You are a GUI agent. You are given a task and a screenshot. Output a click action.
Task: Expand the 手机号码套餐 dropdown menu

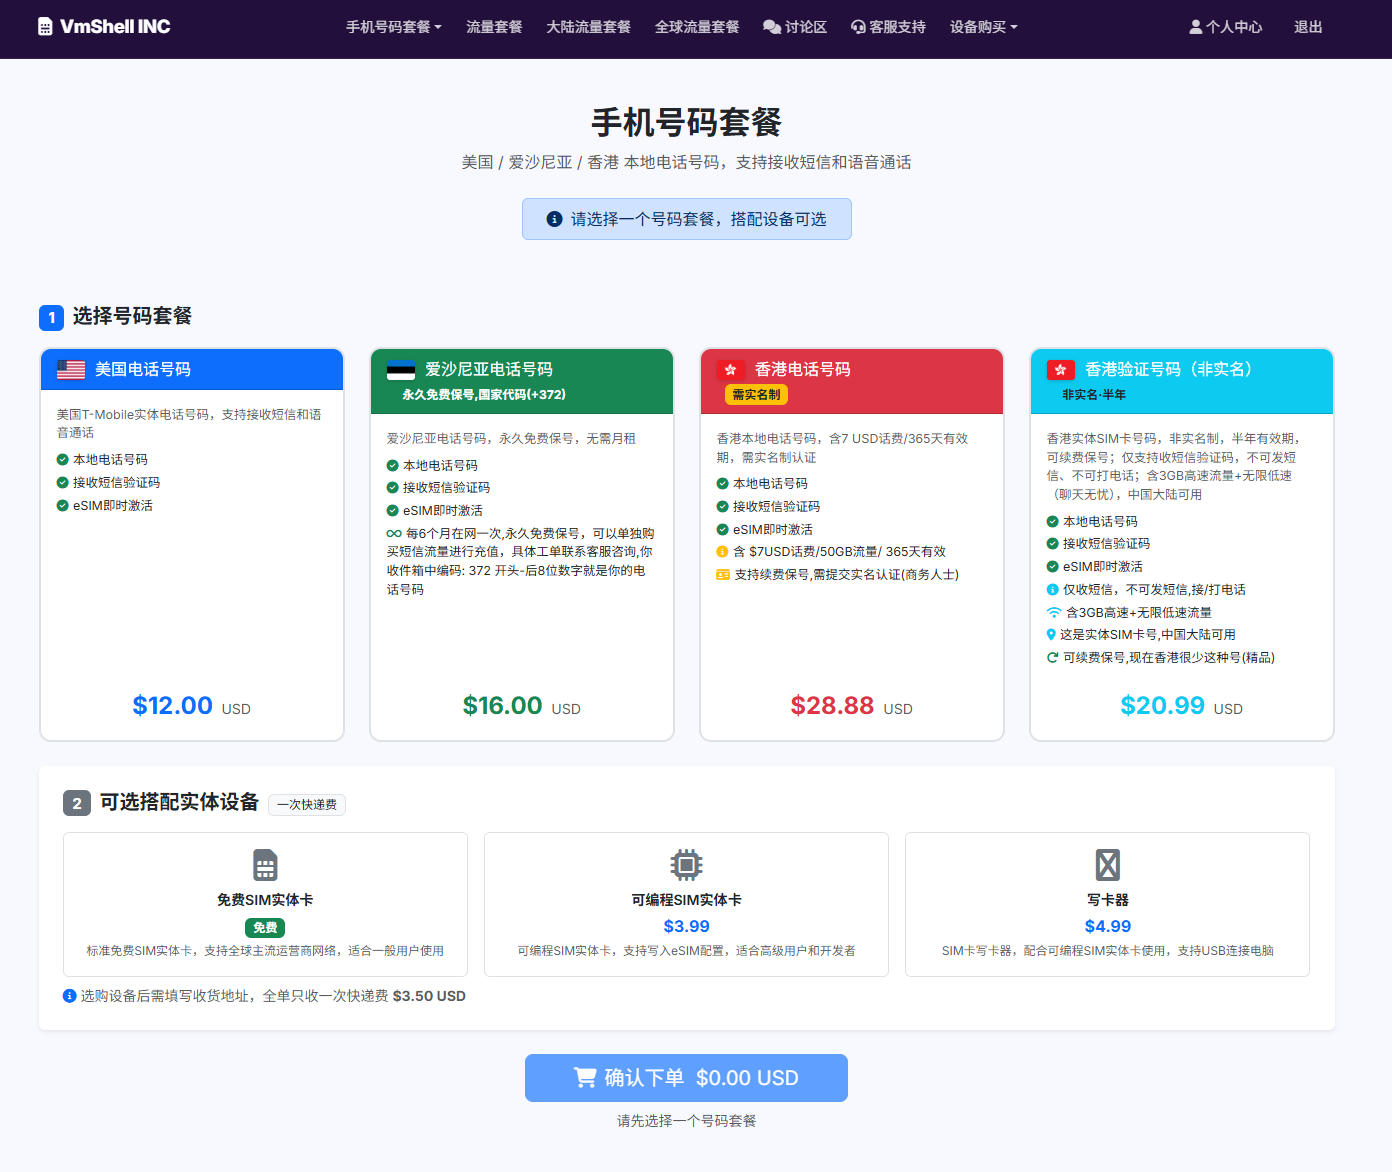(x=393, y=27)
